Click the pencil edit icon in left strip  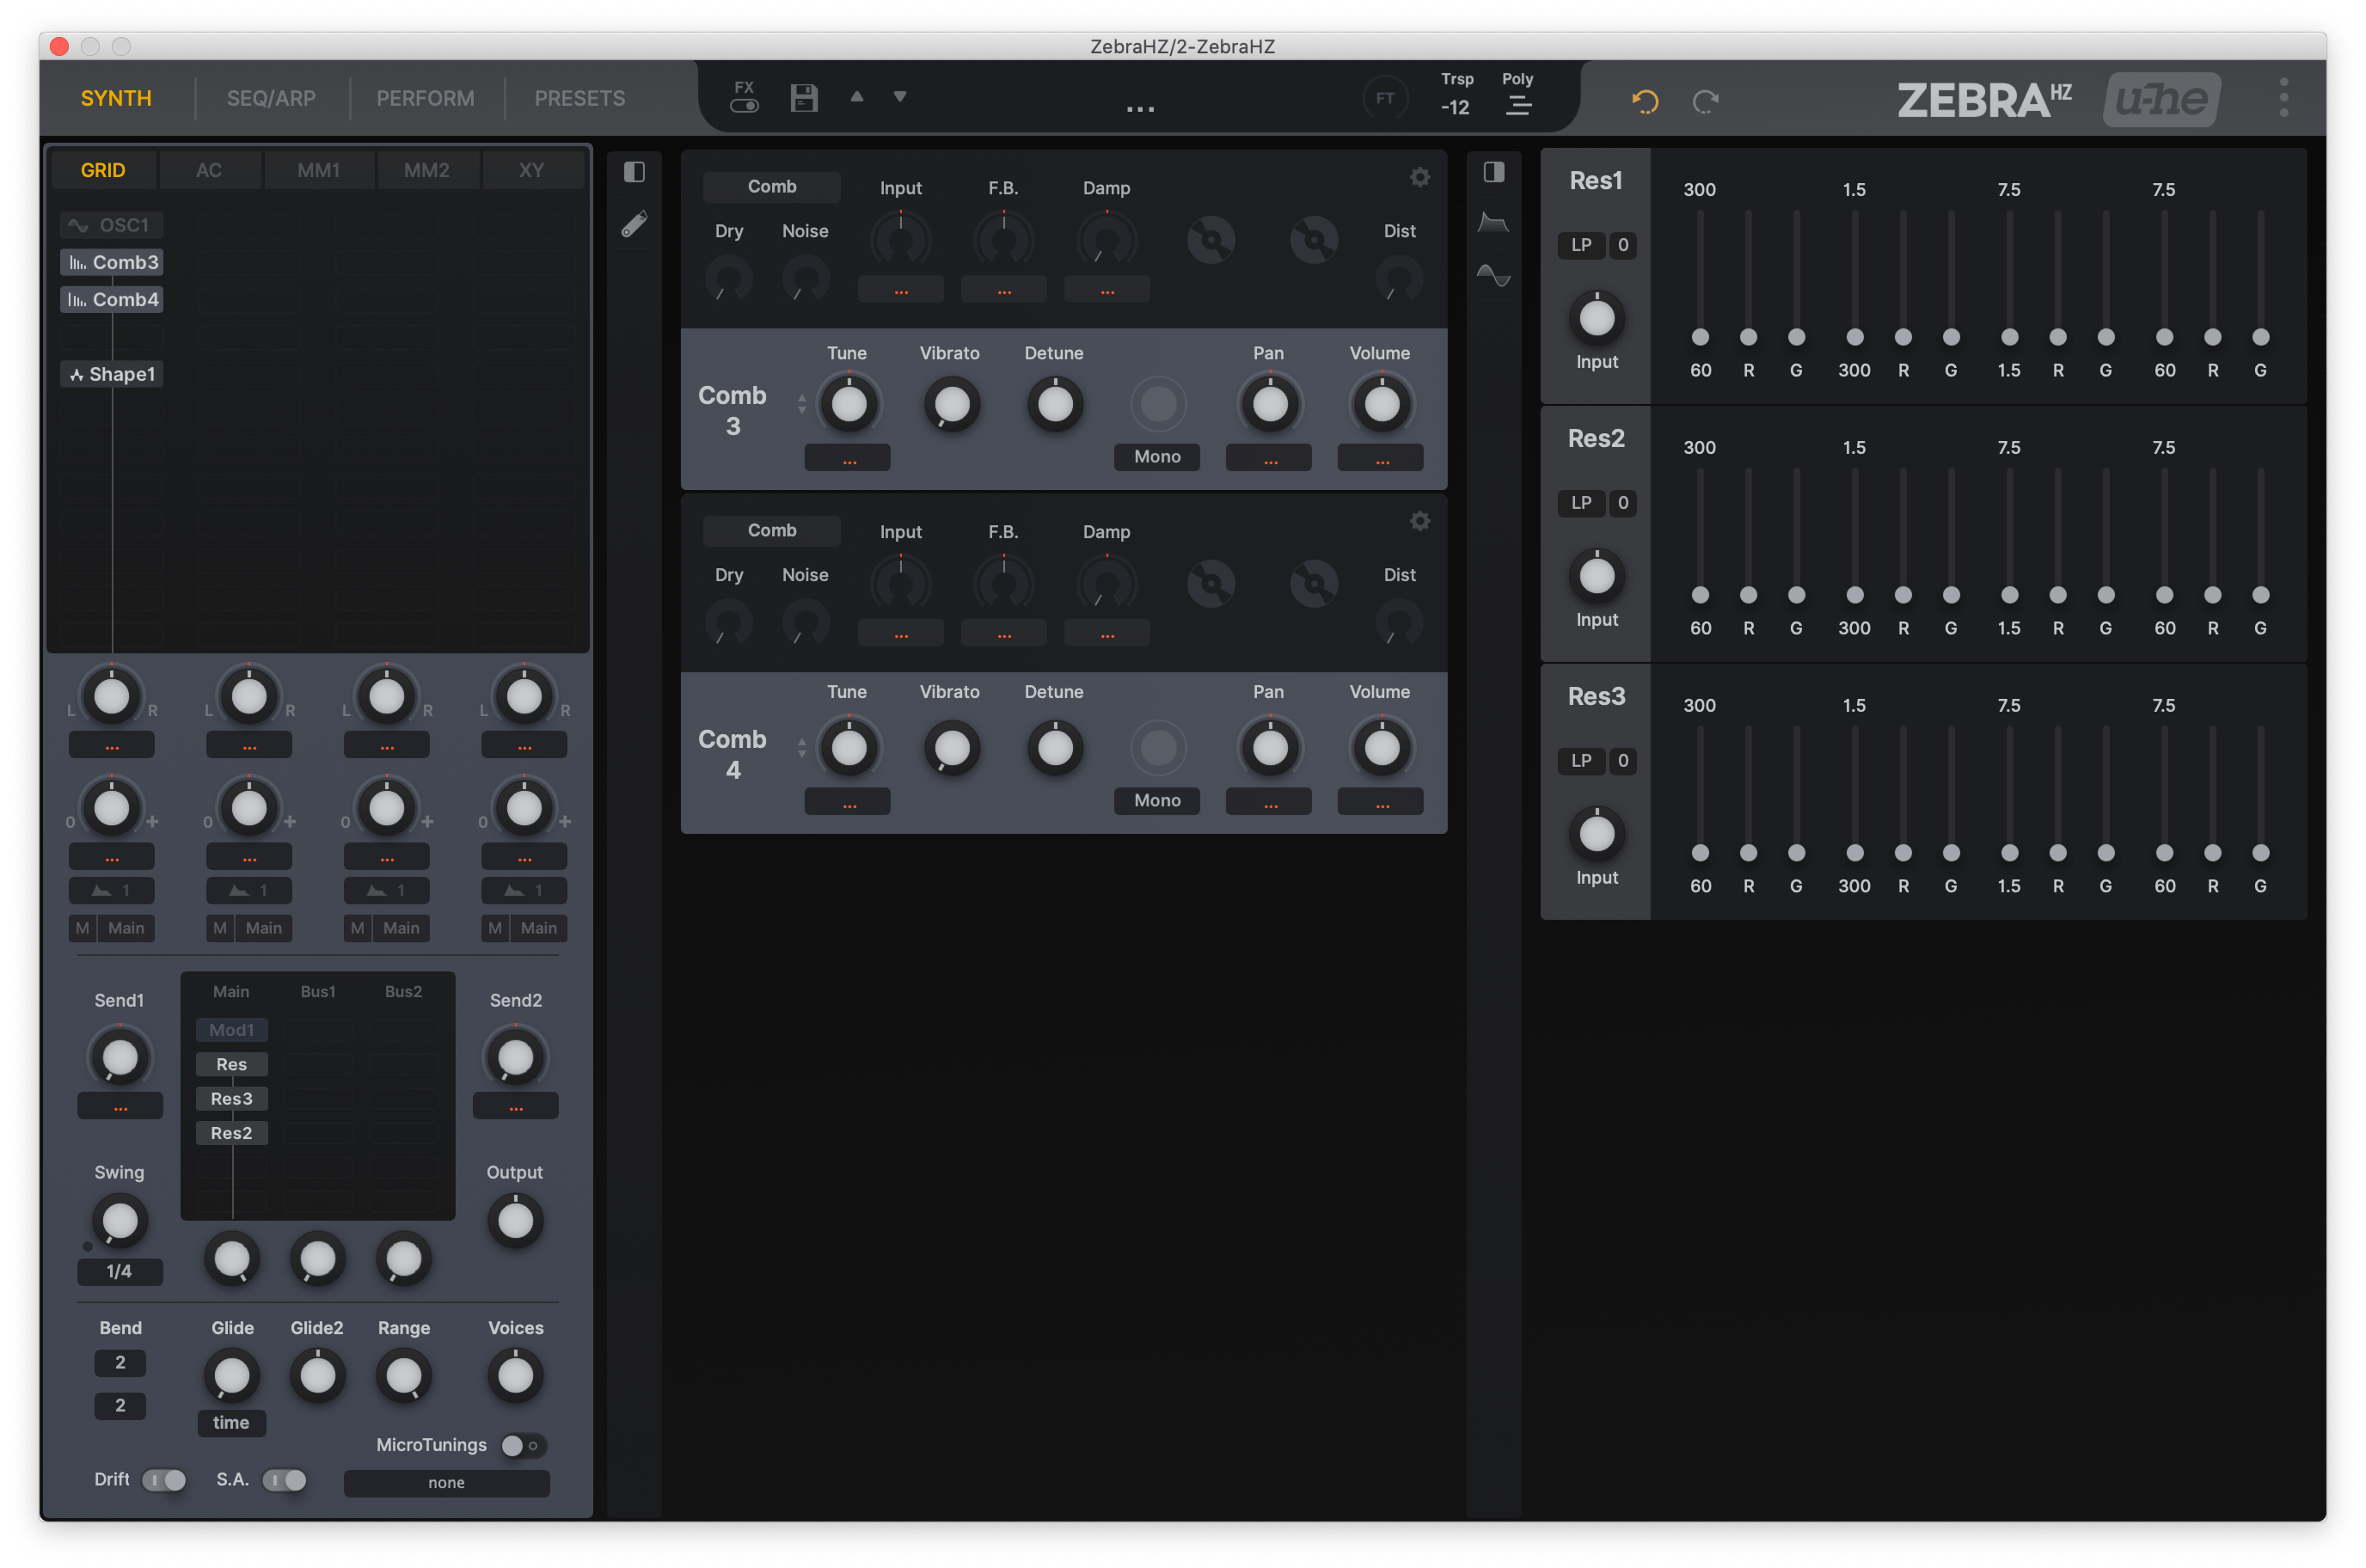click(634, 224)
